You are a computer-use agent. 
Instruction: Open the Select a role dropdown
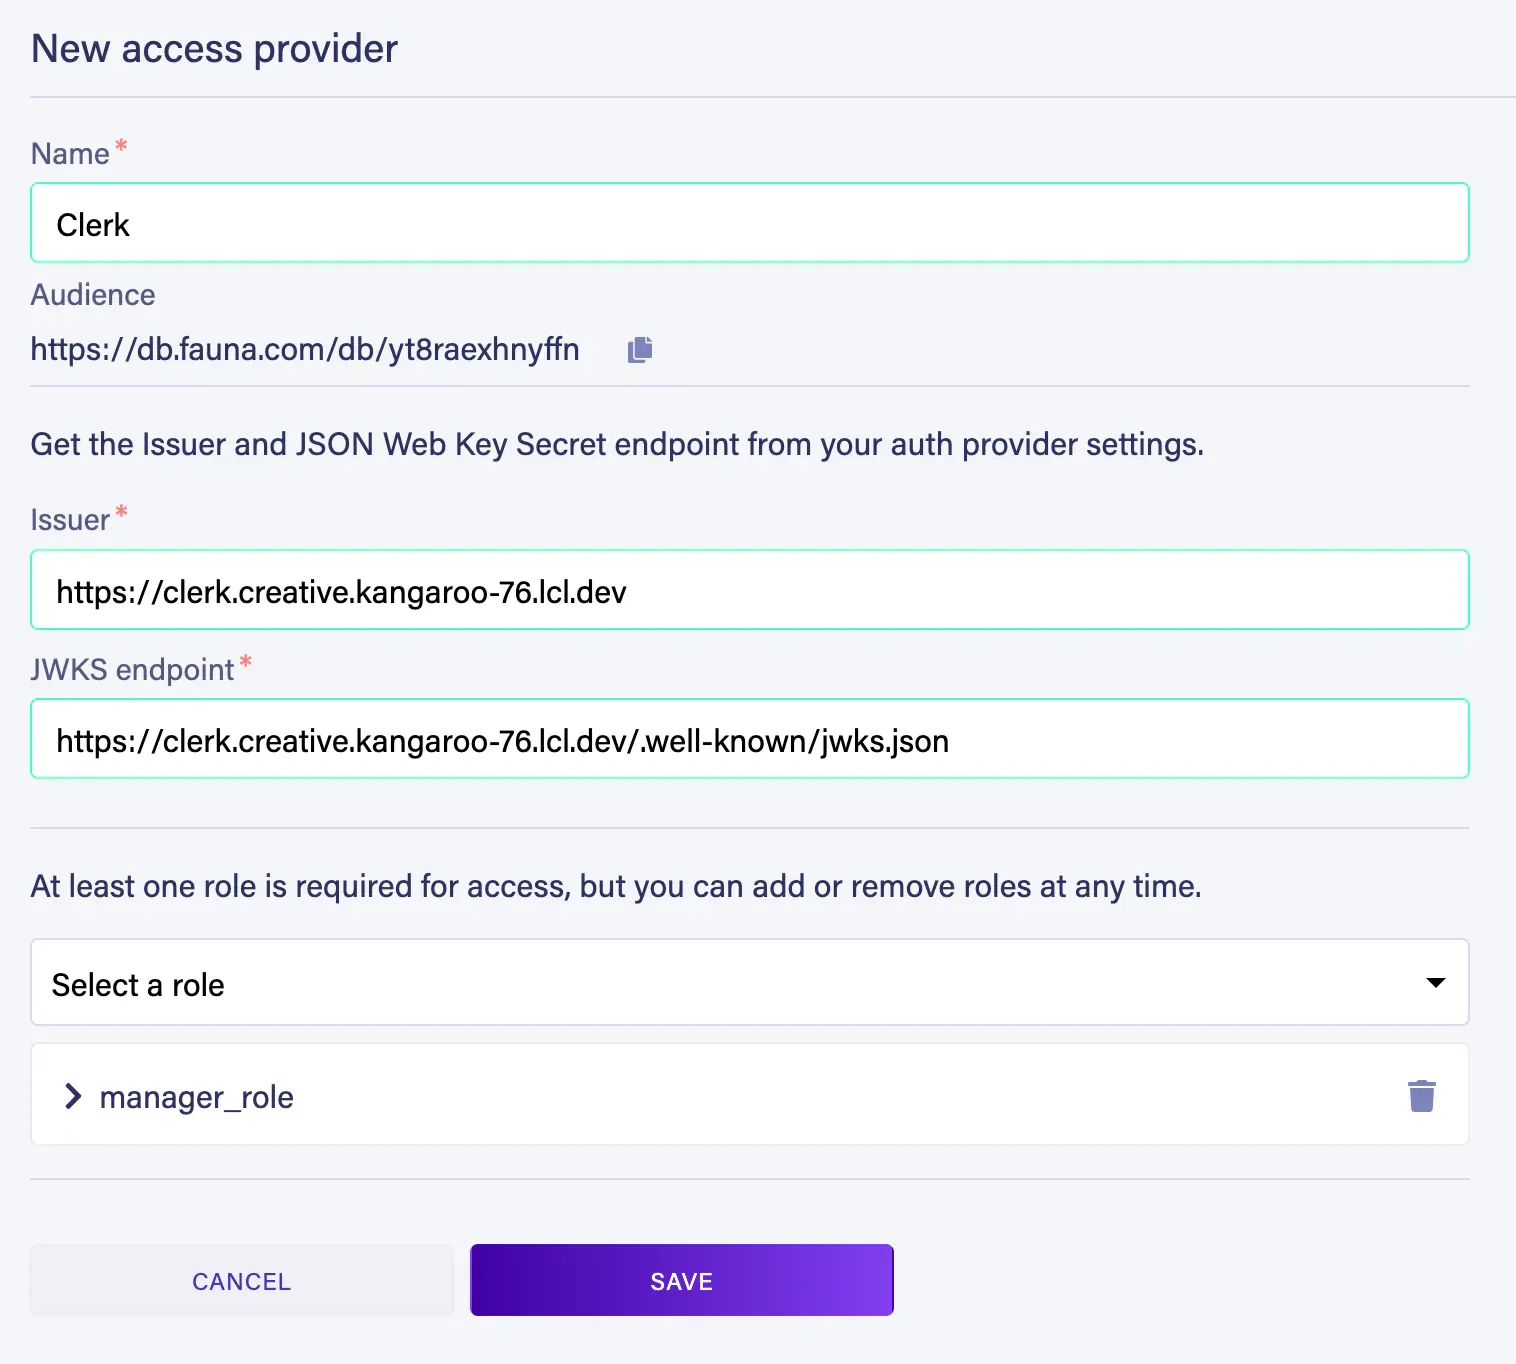click(750, 983)
